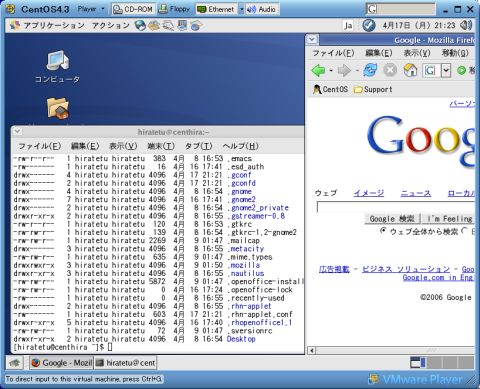Open the terminal ファイル(F) menu

(x=39, y=146)
